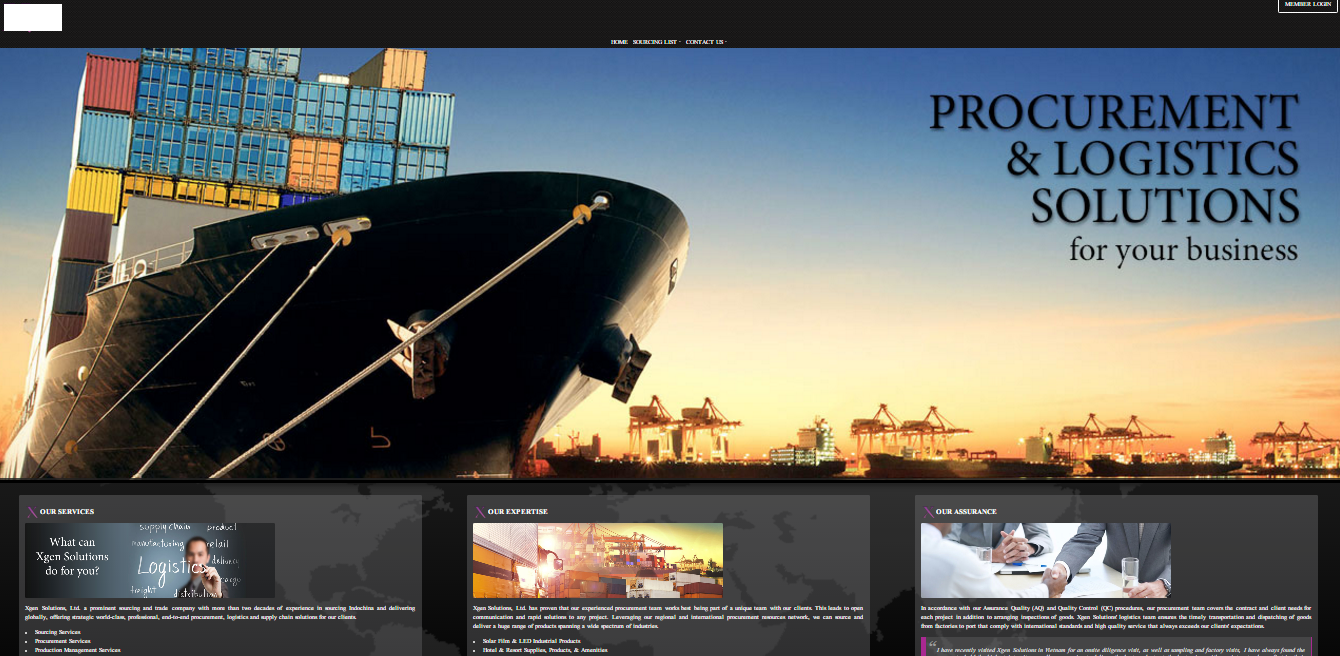Expand the Sourcing List dropdown menu
The width and height of the screenshot is (1340, 656).
click(656, 42)
